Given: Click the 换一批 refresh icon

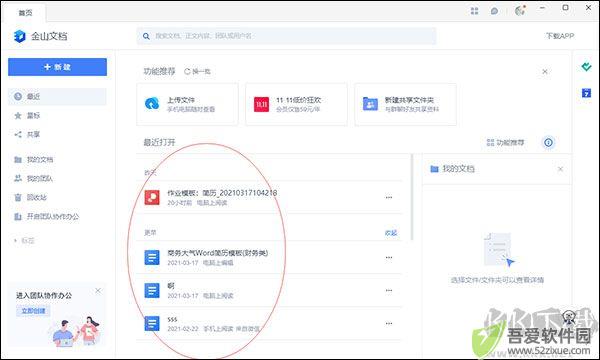Looking at the screenshot, I should pyautogui.click(x=187, y=71).
